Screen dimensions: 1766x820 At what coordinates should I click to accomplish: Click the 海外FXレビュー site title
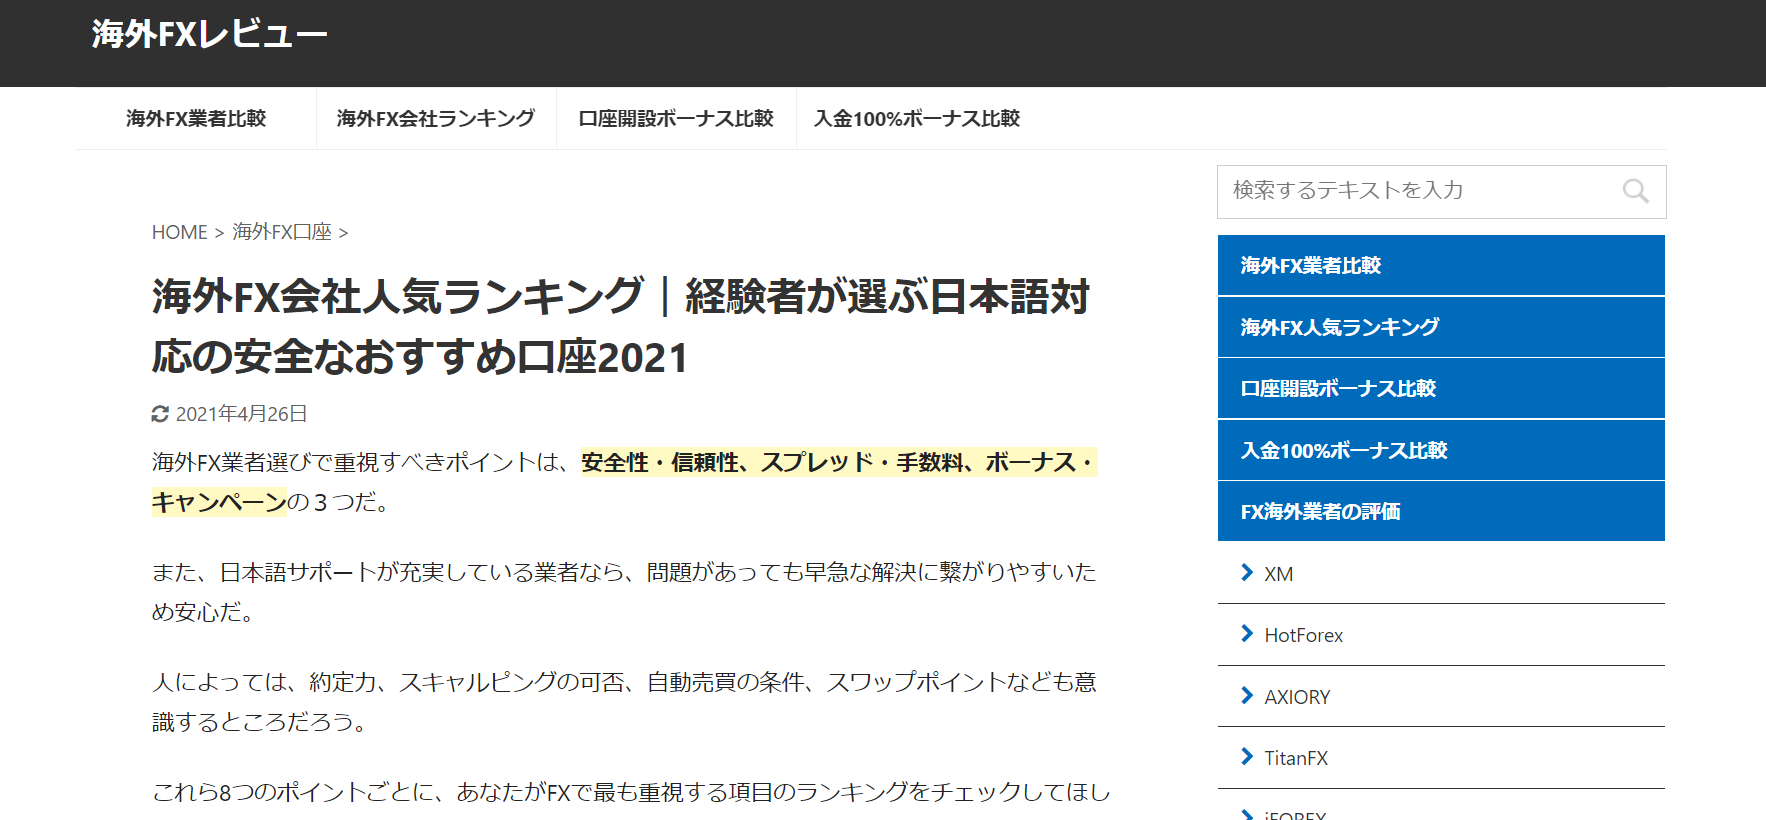209,35
